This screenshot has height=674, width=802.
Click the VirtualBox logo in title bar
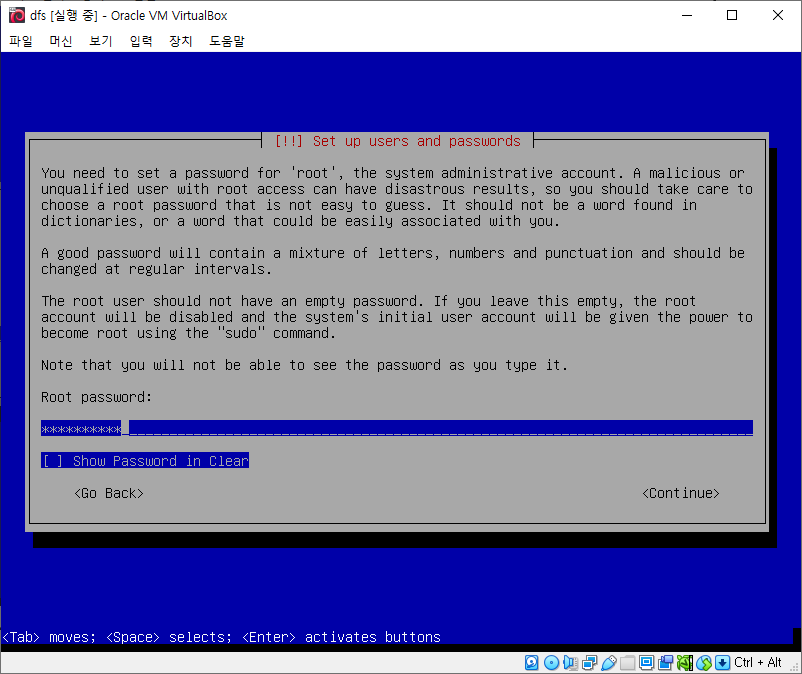coord(16,15)
